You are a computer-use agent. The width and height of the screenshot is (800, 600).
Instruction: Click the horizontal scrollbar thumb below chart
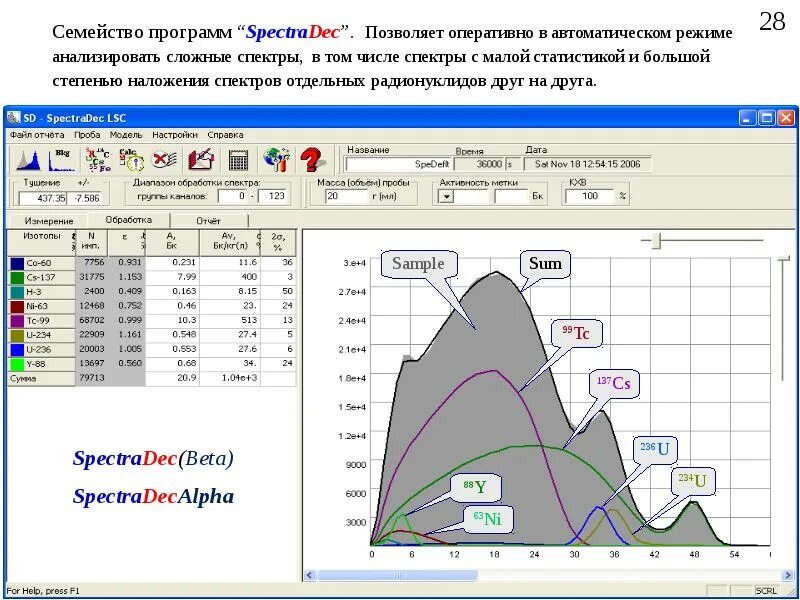click(x=397, y=576)
